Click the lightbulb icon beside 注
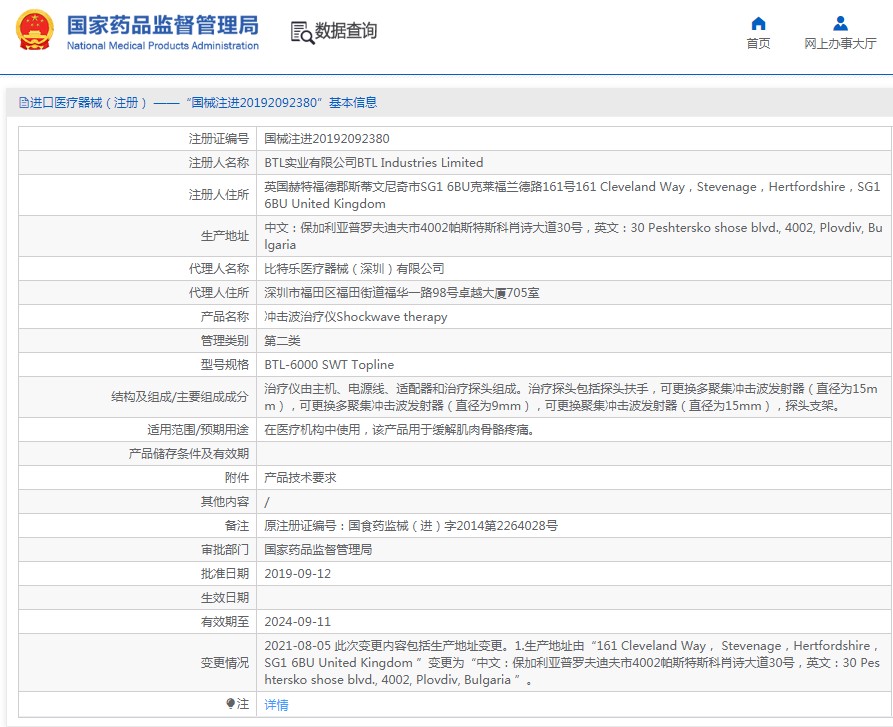 [x=231, y=704]
